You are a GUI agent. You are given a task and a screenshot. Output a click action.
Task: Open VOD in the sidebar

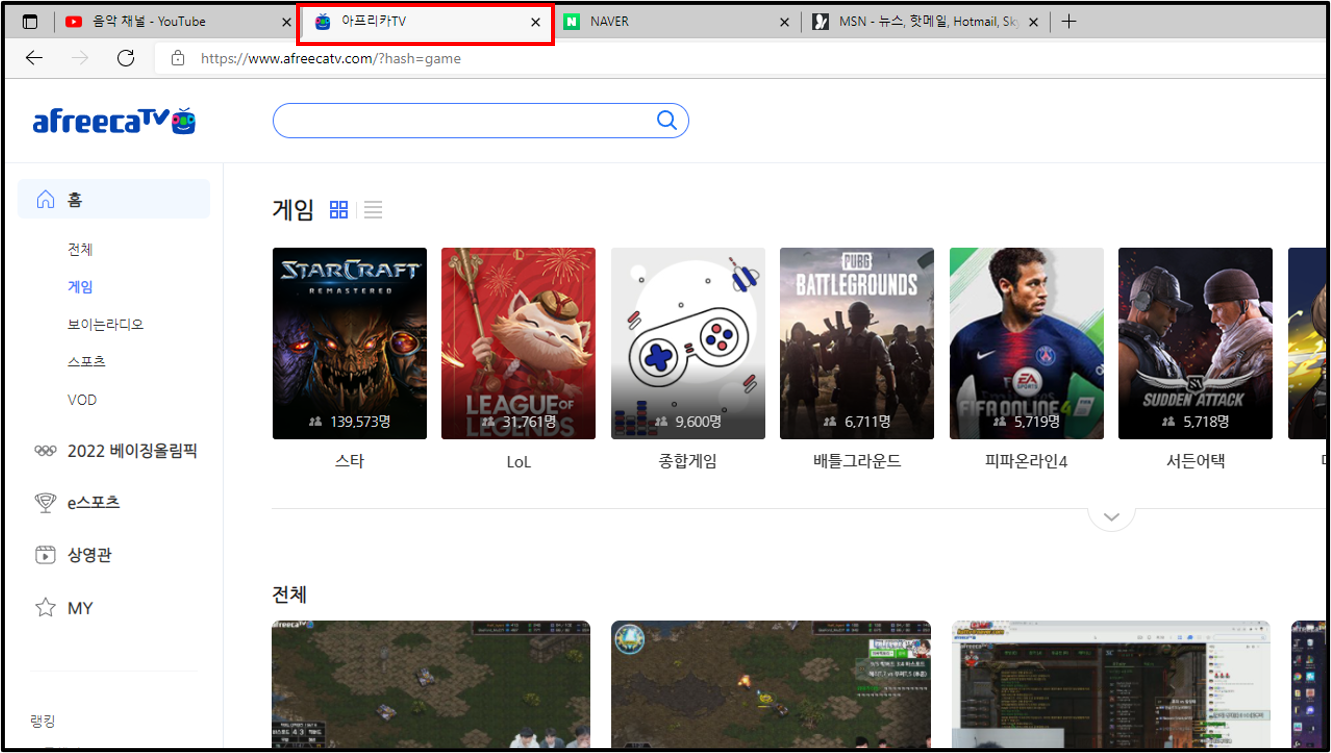tap(82, 400)
